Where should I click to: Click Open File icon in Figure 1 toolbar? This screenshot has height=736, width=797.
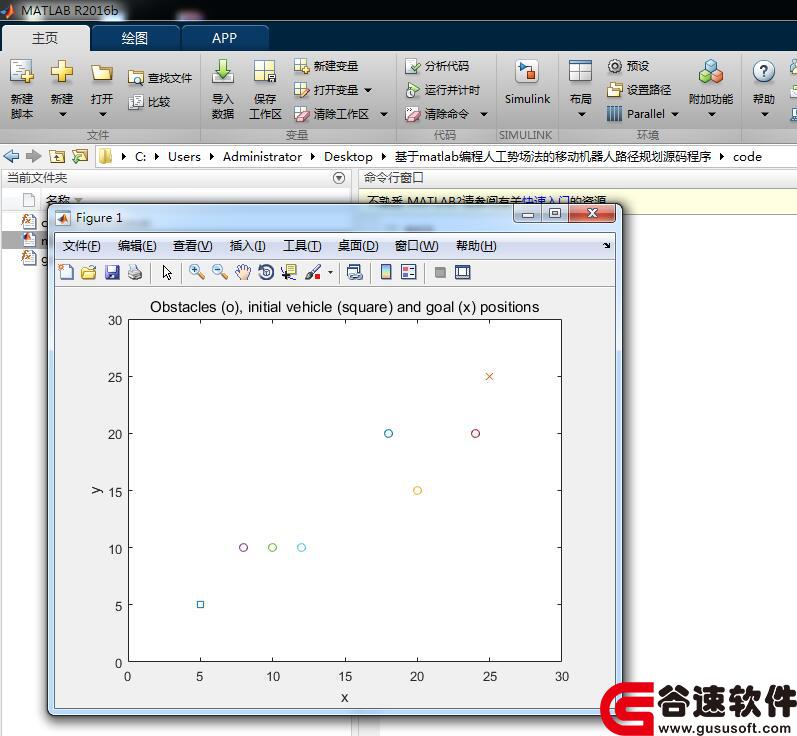[x=89, y=272]
